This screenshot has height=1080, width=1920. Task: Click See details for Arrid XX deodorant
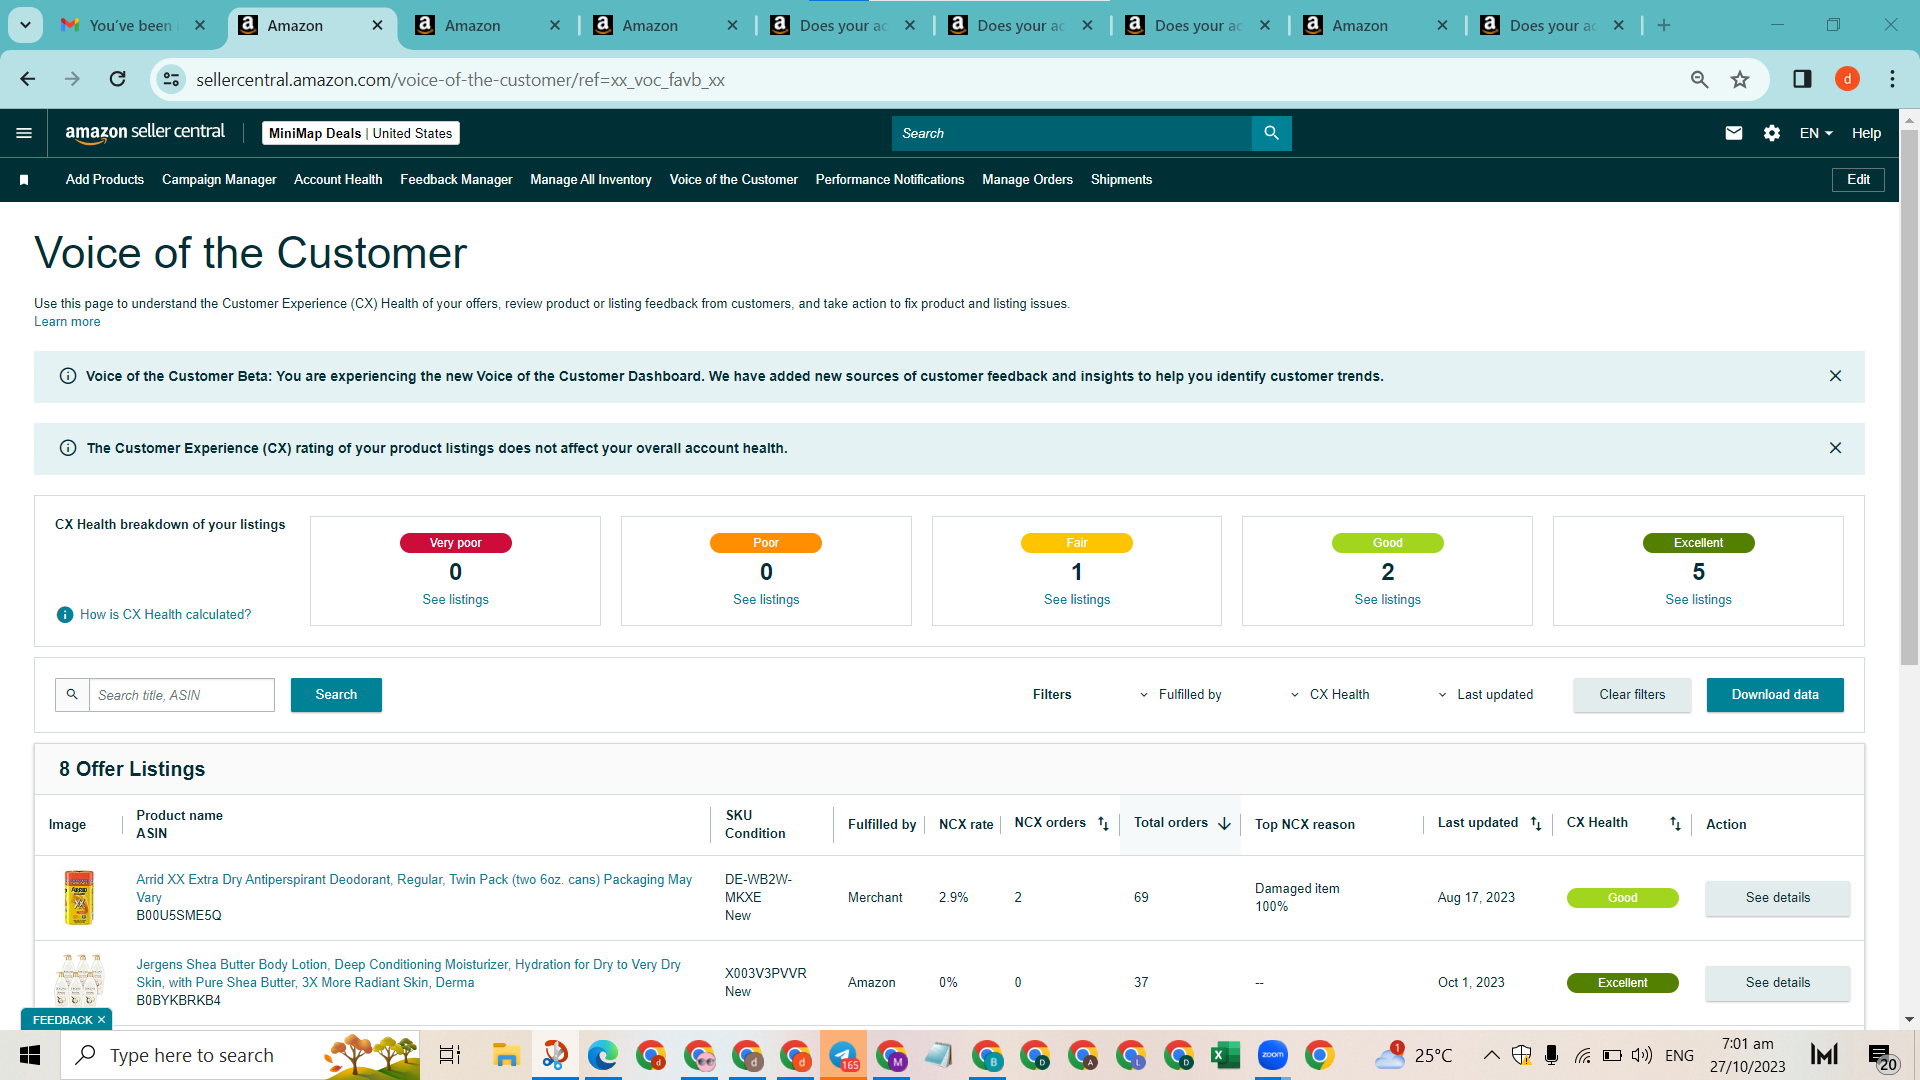click(1777, 898)
